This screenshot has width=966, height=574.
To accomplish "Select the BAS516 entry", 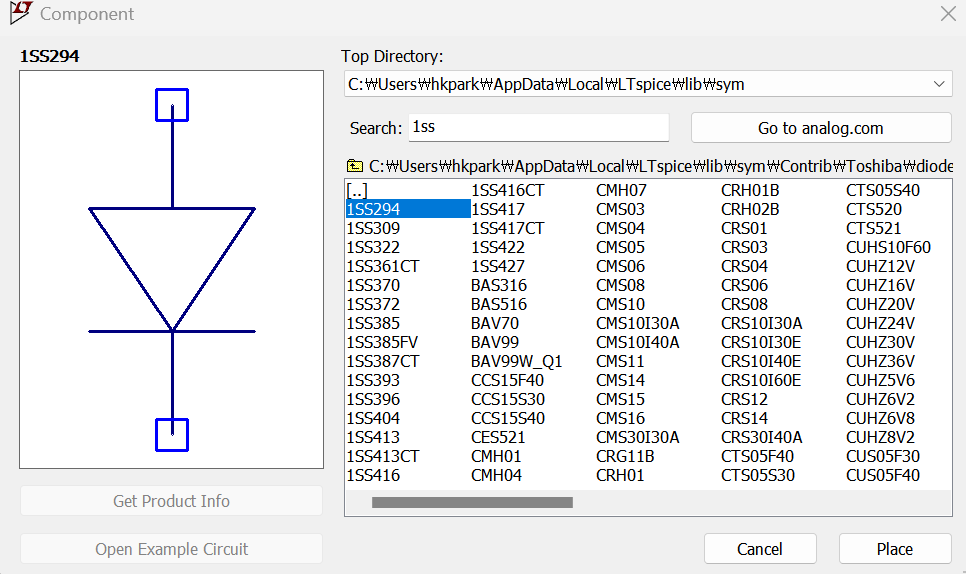I will (x=499, y=305).
